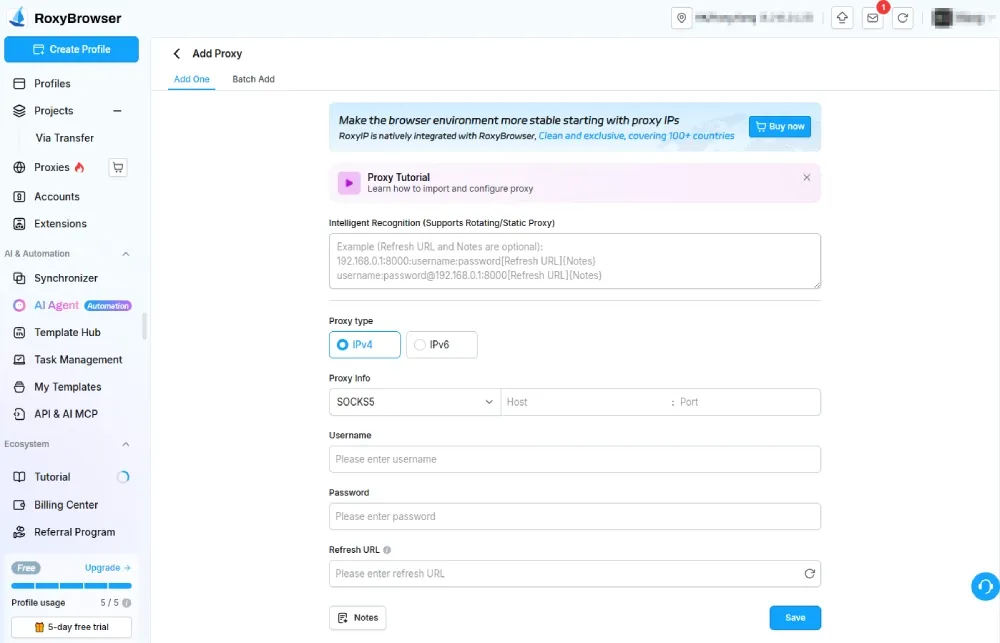Screen dimensions: 1000x643
Task: Click the Accounts sidebar icon
Action: click(19, 196)
